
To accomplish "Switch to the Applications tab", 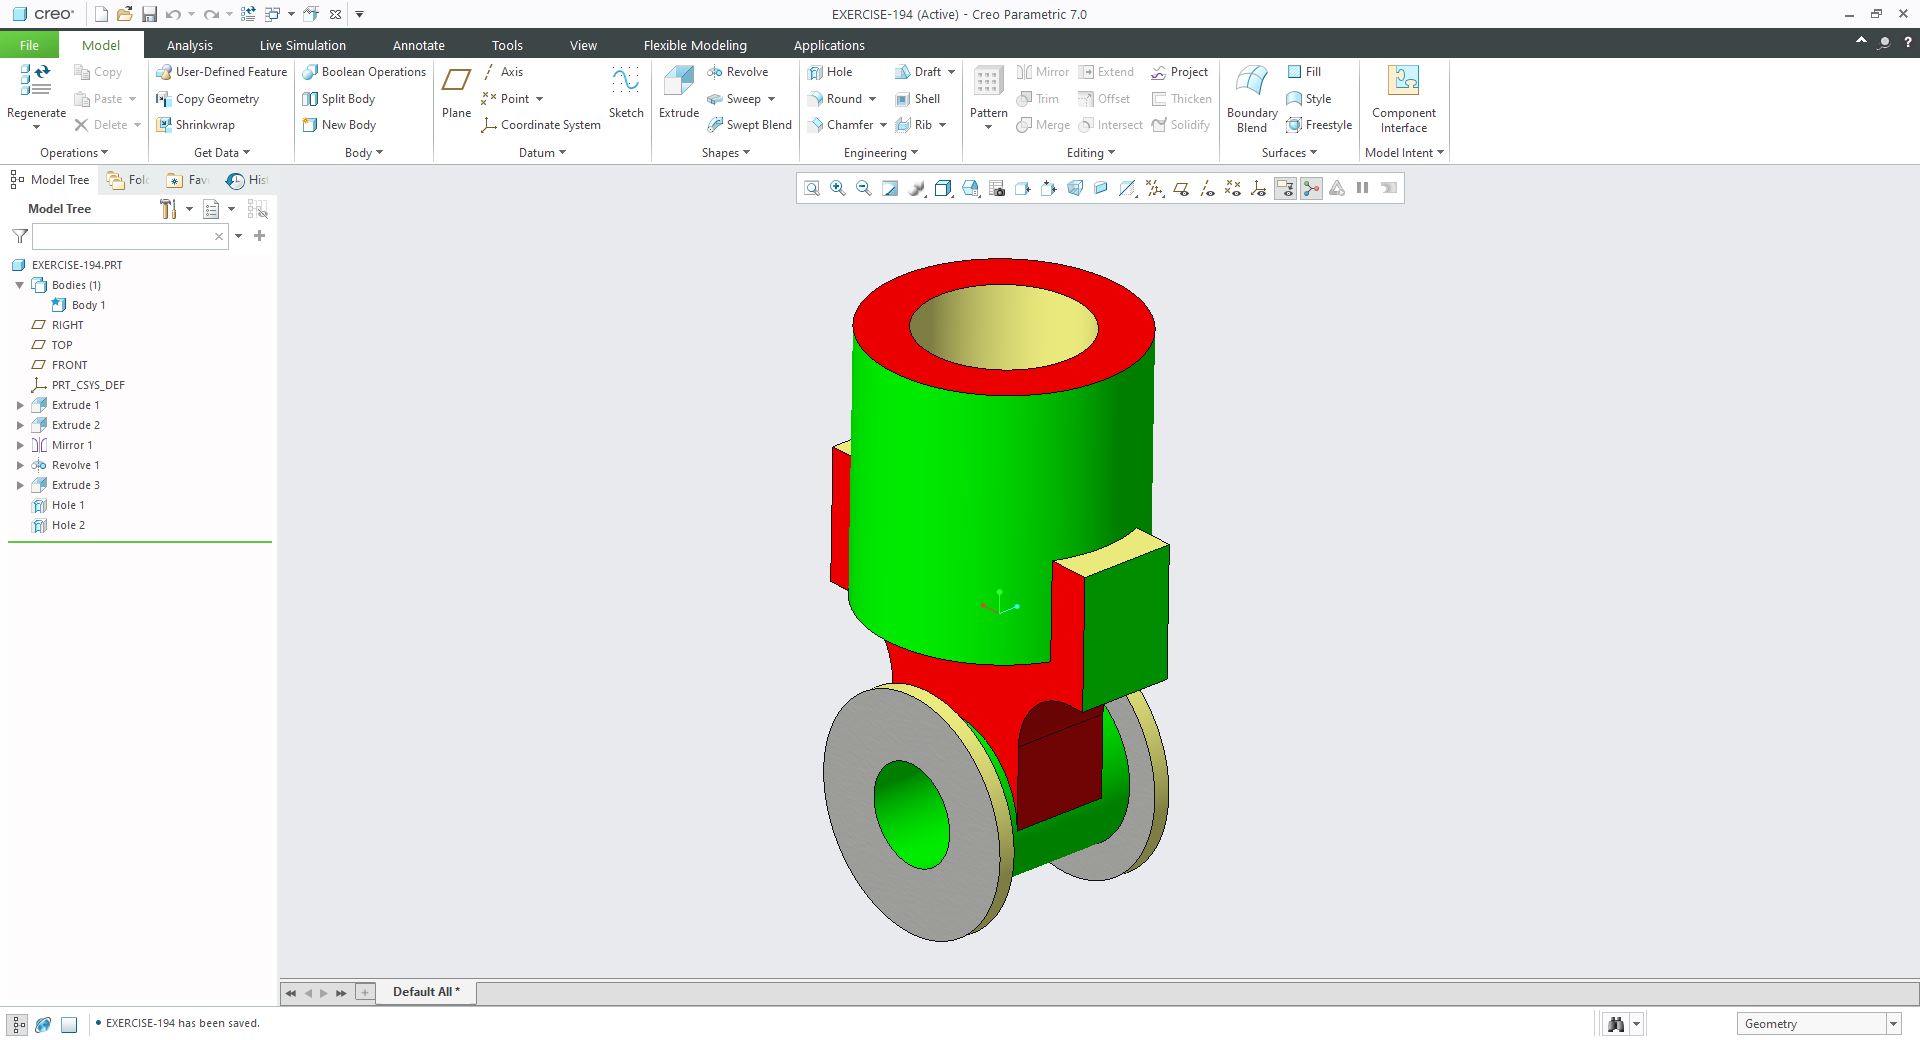I will [x=829, y=45].
